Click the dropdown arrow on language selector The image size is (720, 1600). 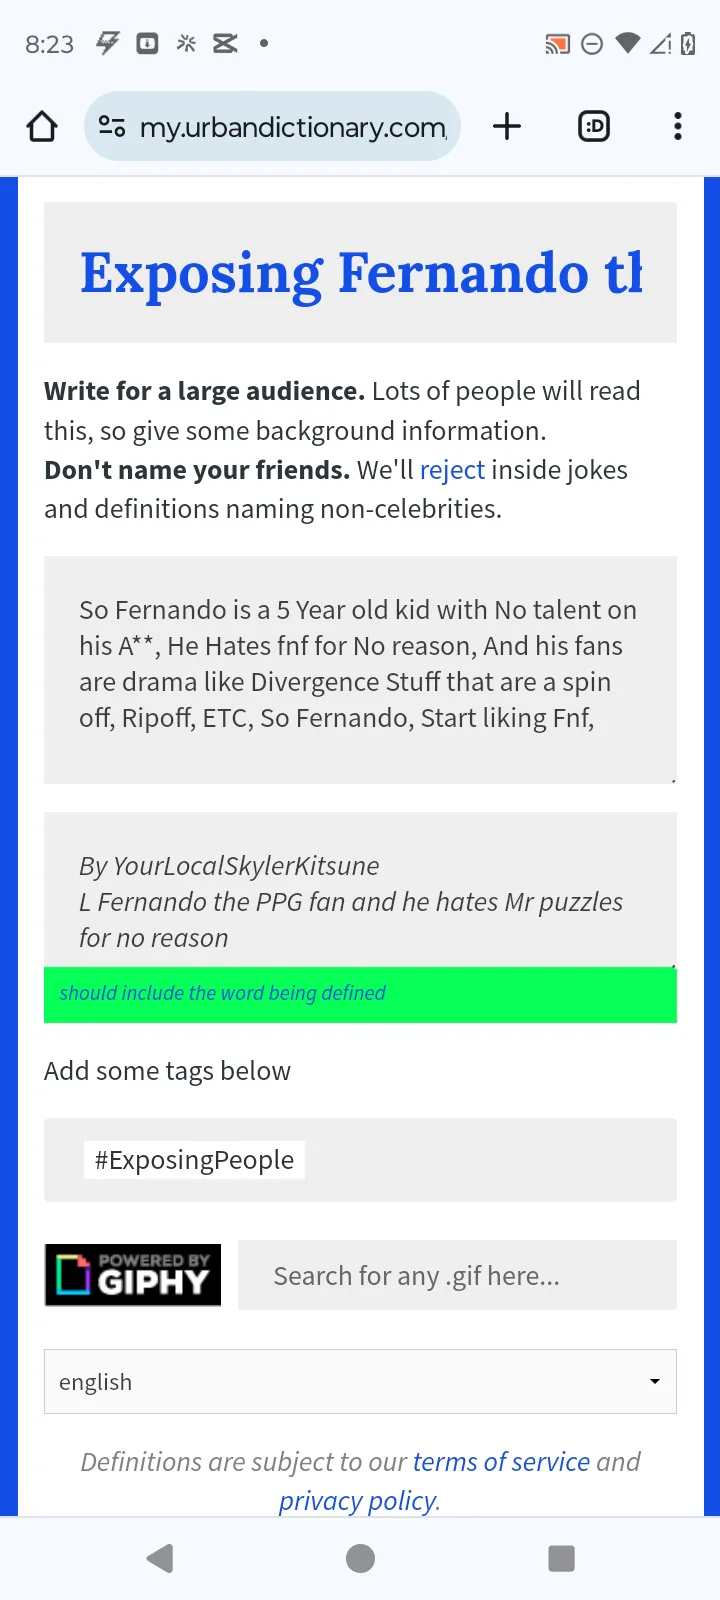(655, 1382)
